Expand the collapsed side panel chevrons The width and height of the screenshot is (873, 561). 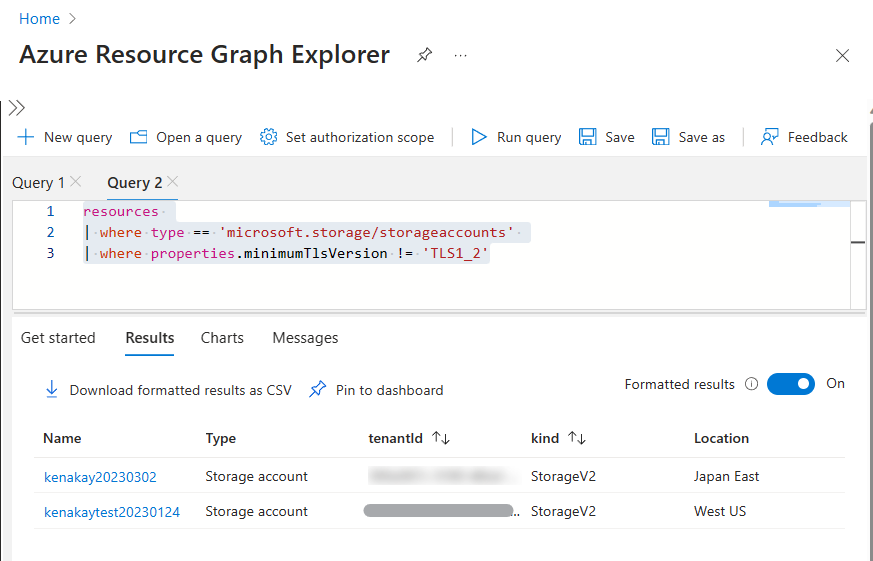pyautogui.click(x=17, y=108)
